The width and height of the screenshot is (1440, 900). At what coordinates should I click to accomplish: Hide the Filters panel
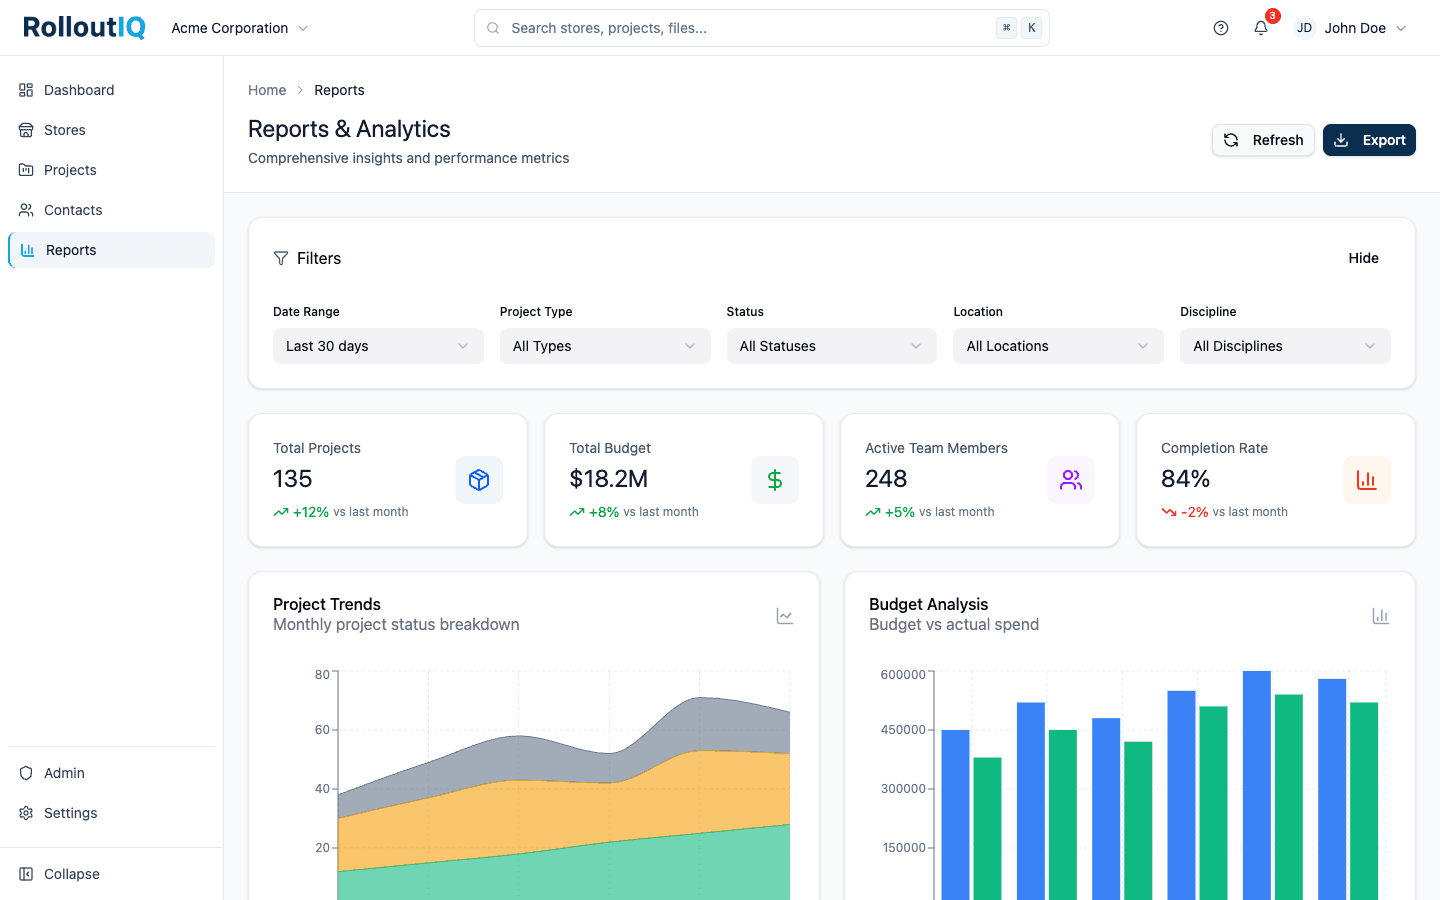point(1363,258)
